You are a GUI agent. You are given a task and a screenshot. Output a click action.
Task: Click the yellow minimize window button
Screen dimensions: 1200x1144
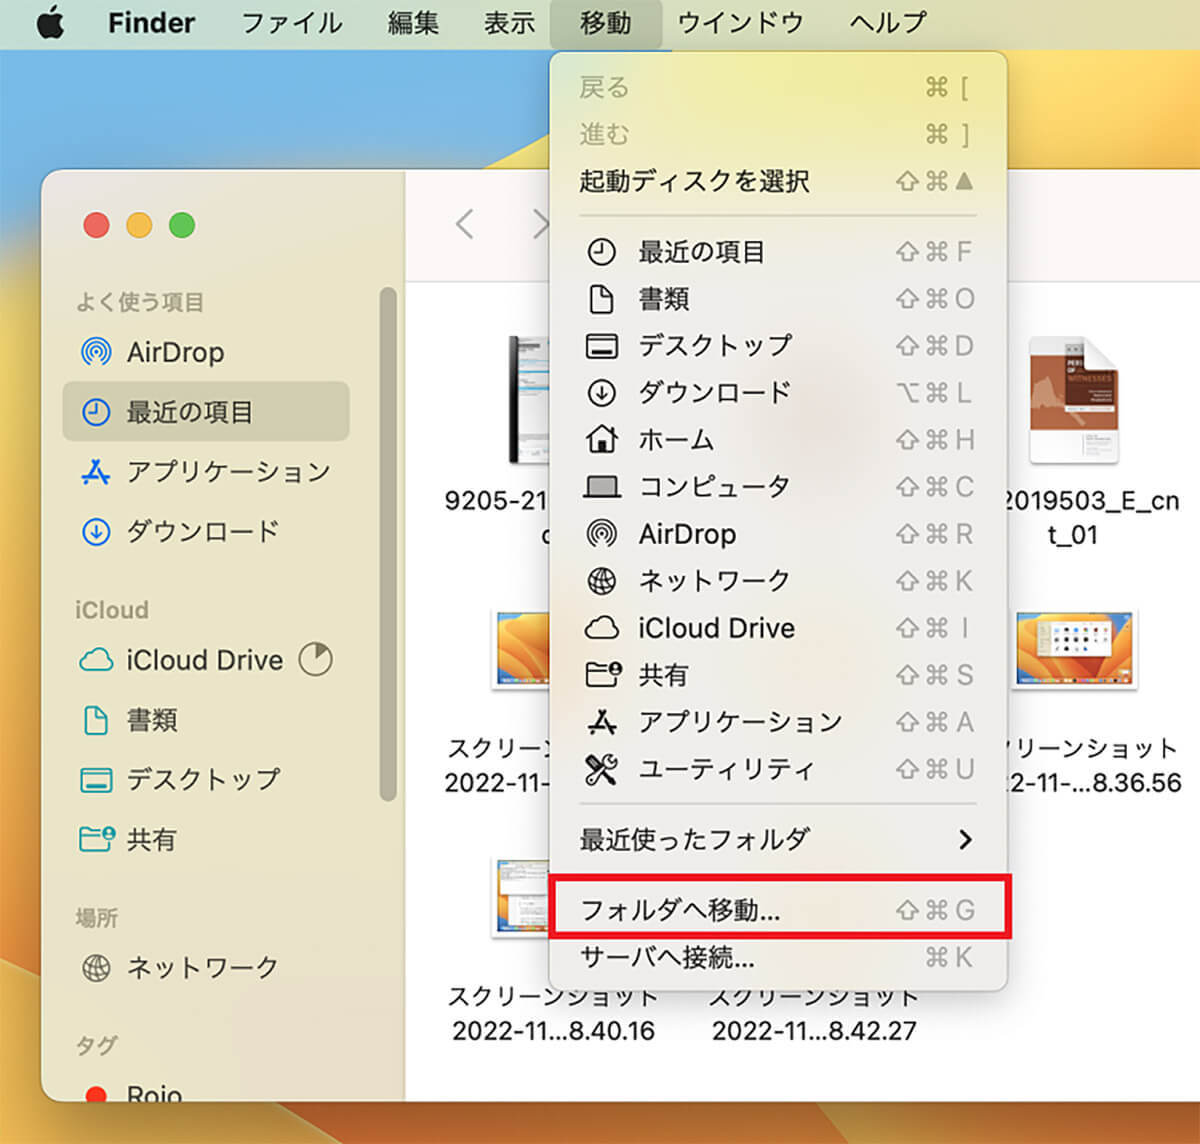(x=139, y=225)
